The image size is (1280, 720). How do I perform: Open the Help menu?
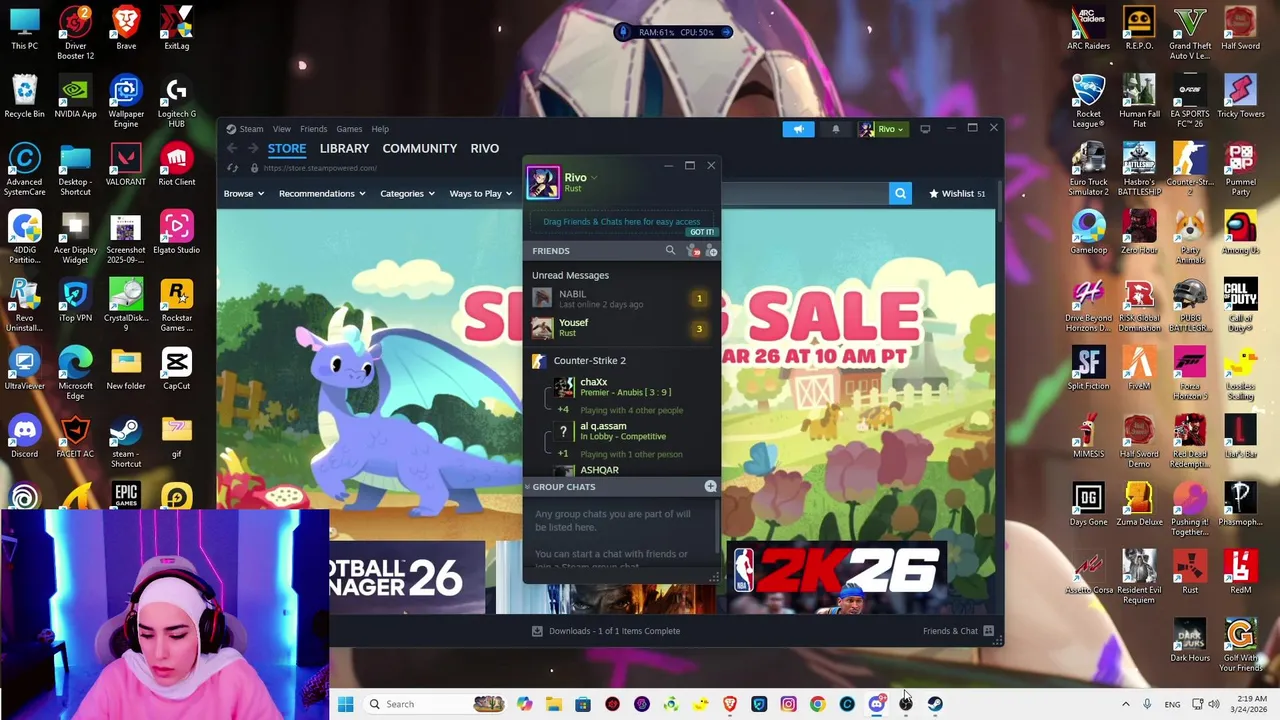(380, 129)
